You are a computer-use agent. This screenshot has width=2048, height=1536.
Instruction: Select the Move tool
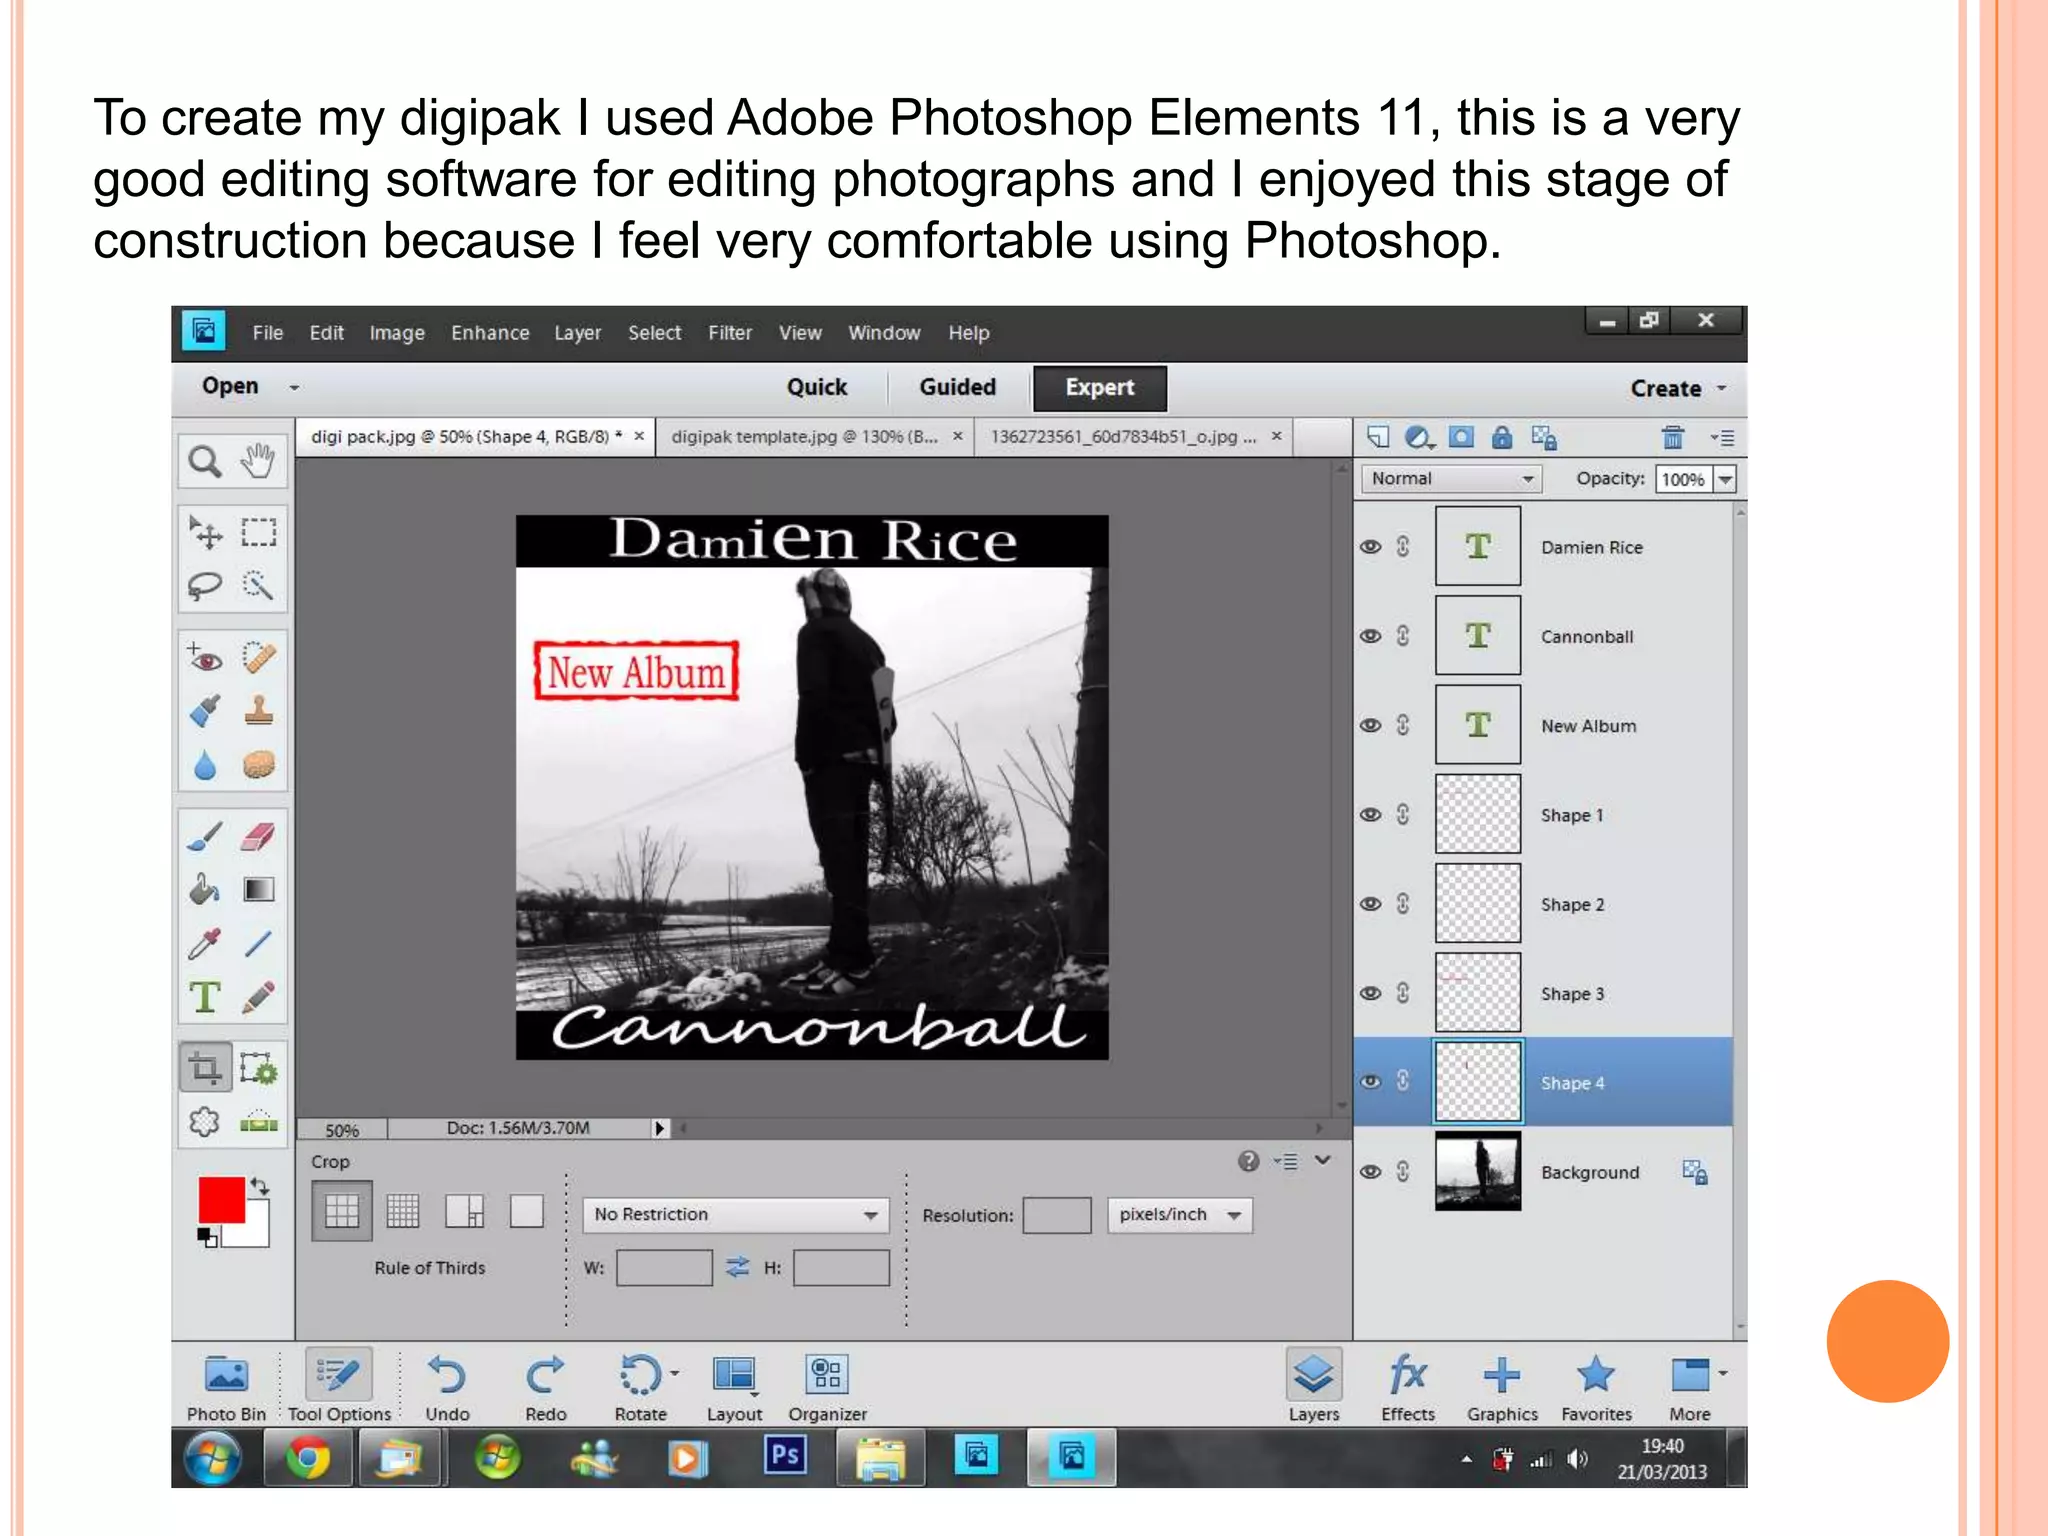pos(205,532)
